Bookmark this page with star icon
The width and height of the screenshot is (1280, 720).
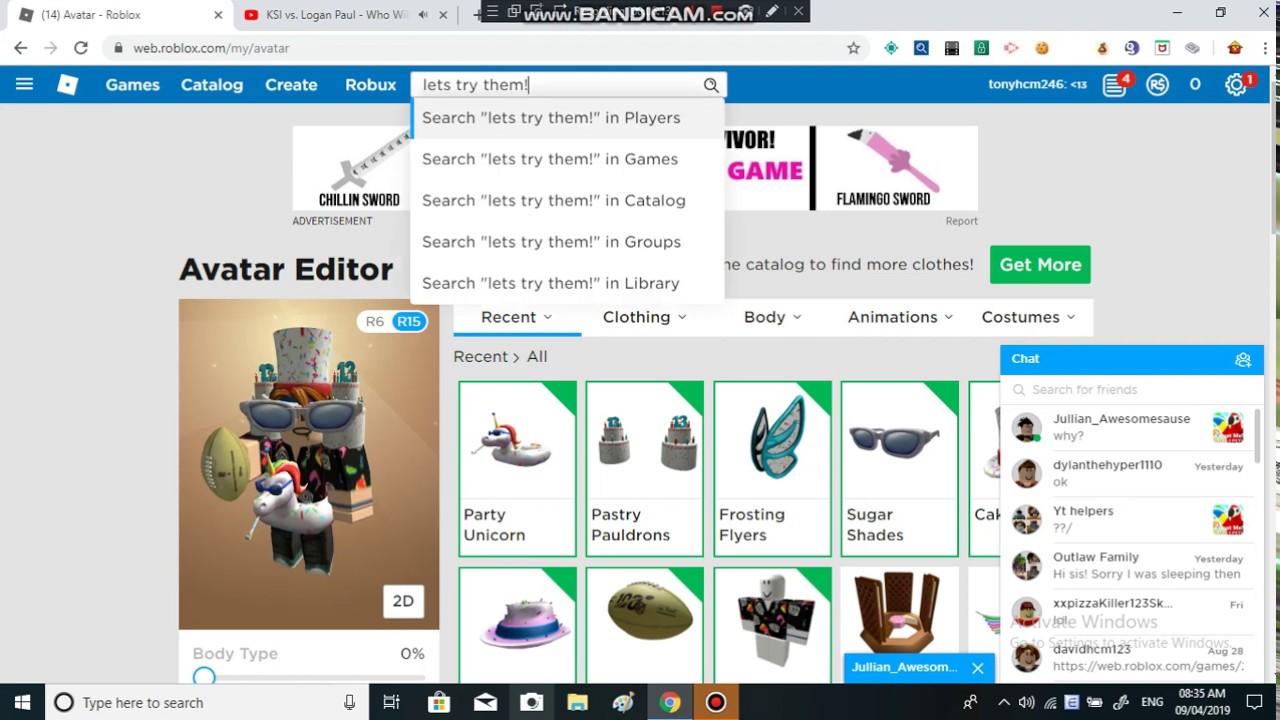tap(853, 48)
